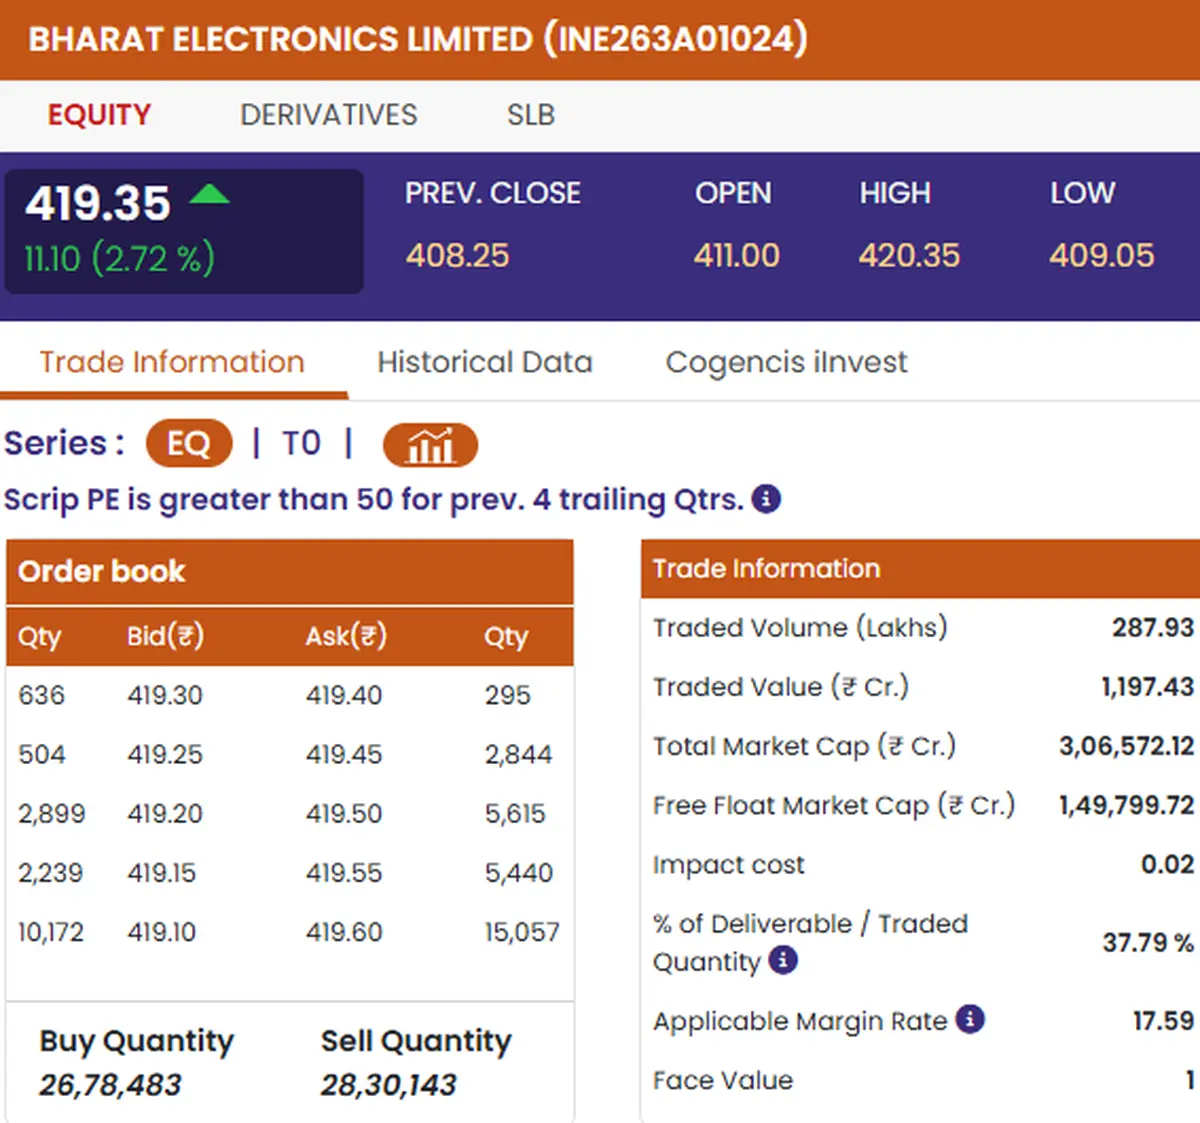Viewport: 1200px width, 1123px height.
Task: Click bid price 419.25
Action: click(165, 754)
